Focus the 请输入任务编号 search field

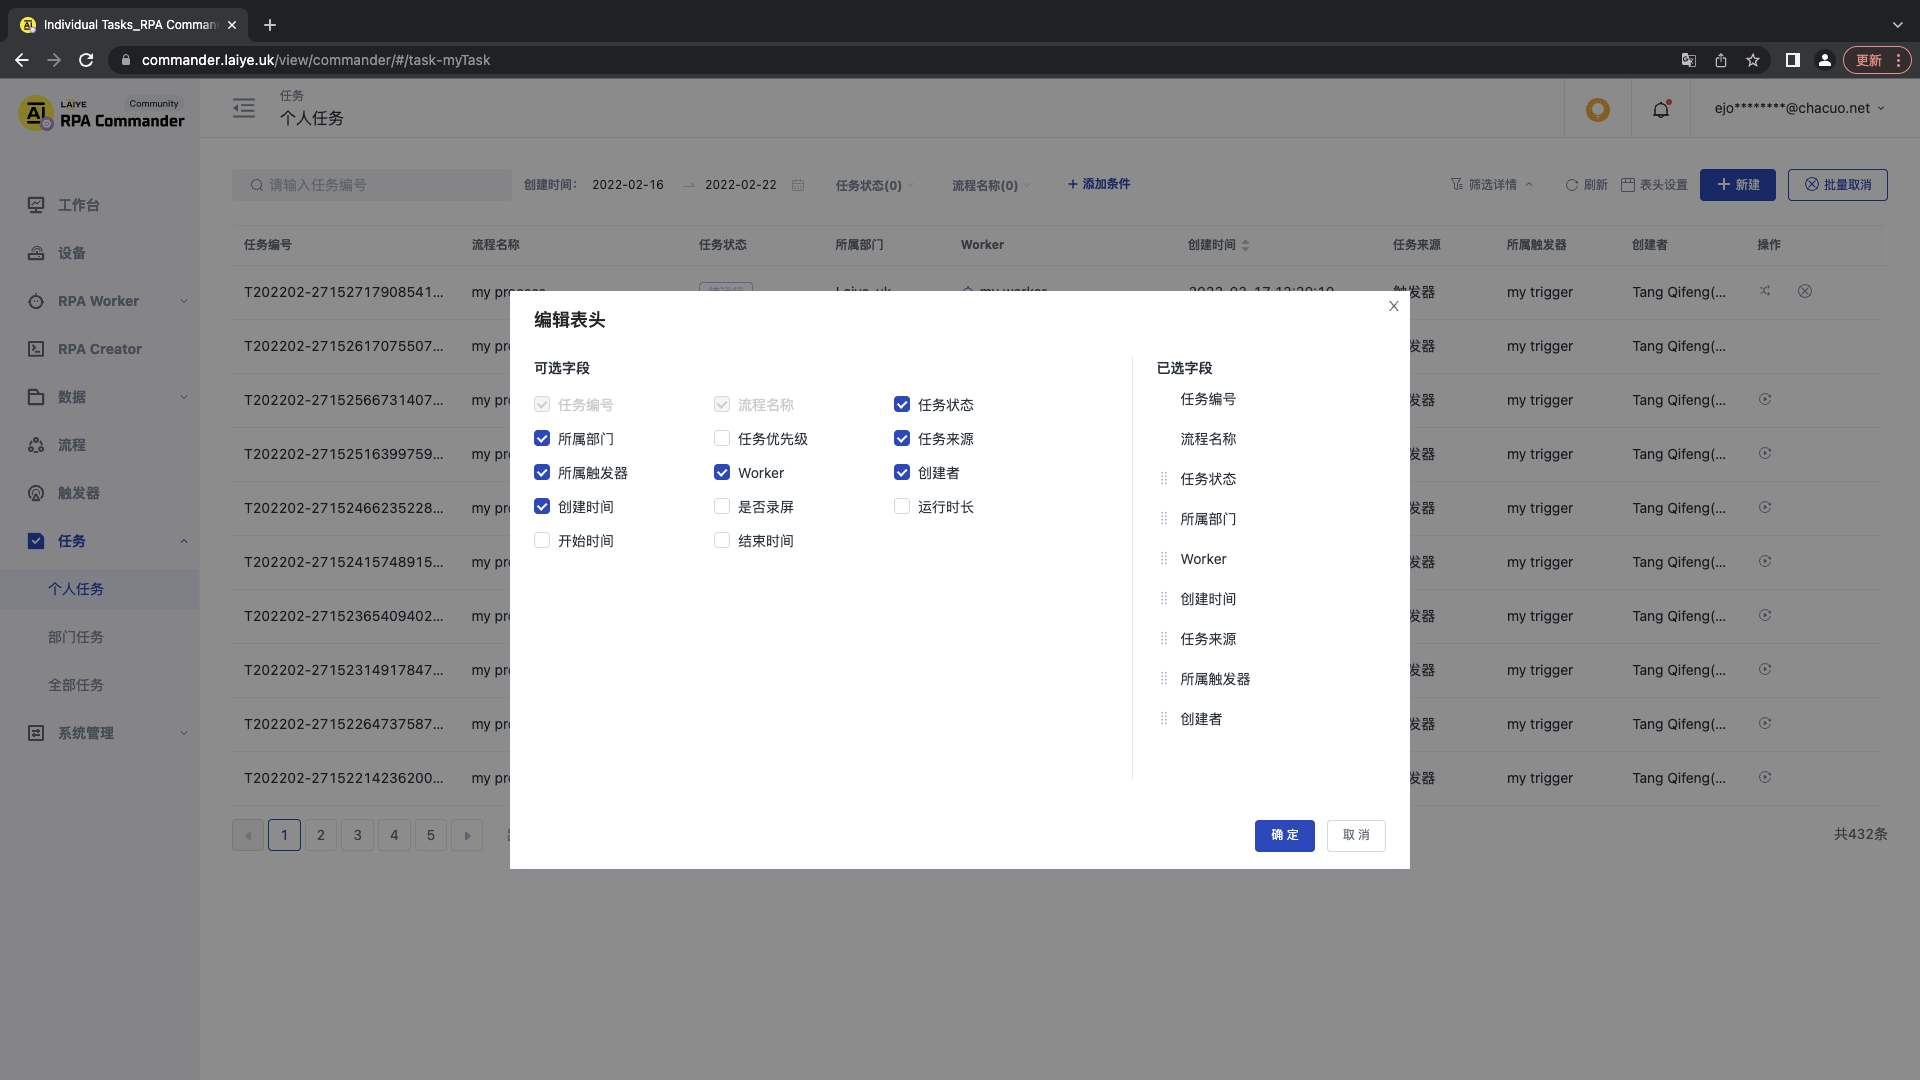tap(372, 185)
